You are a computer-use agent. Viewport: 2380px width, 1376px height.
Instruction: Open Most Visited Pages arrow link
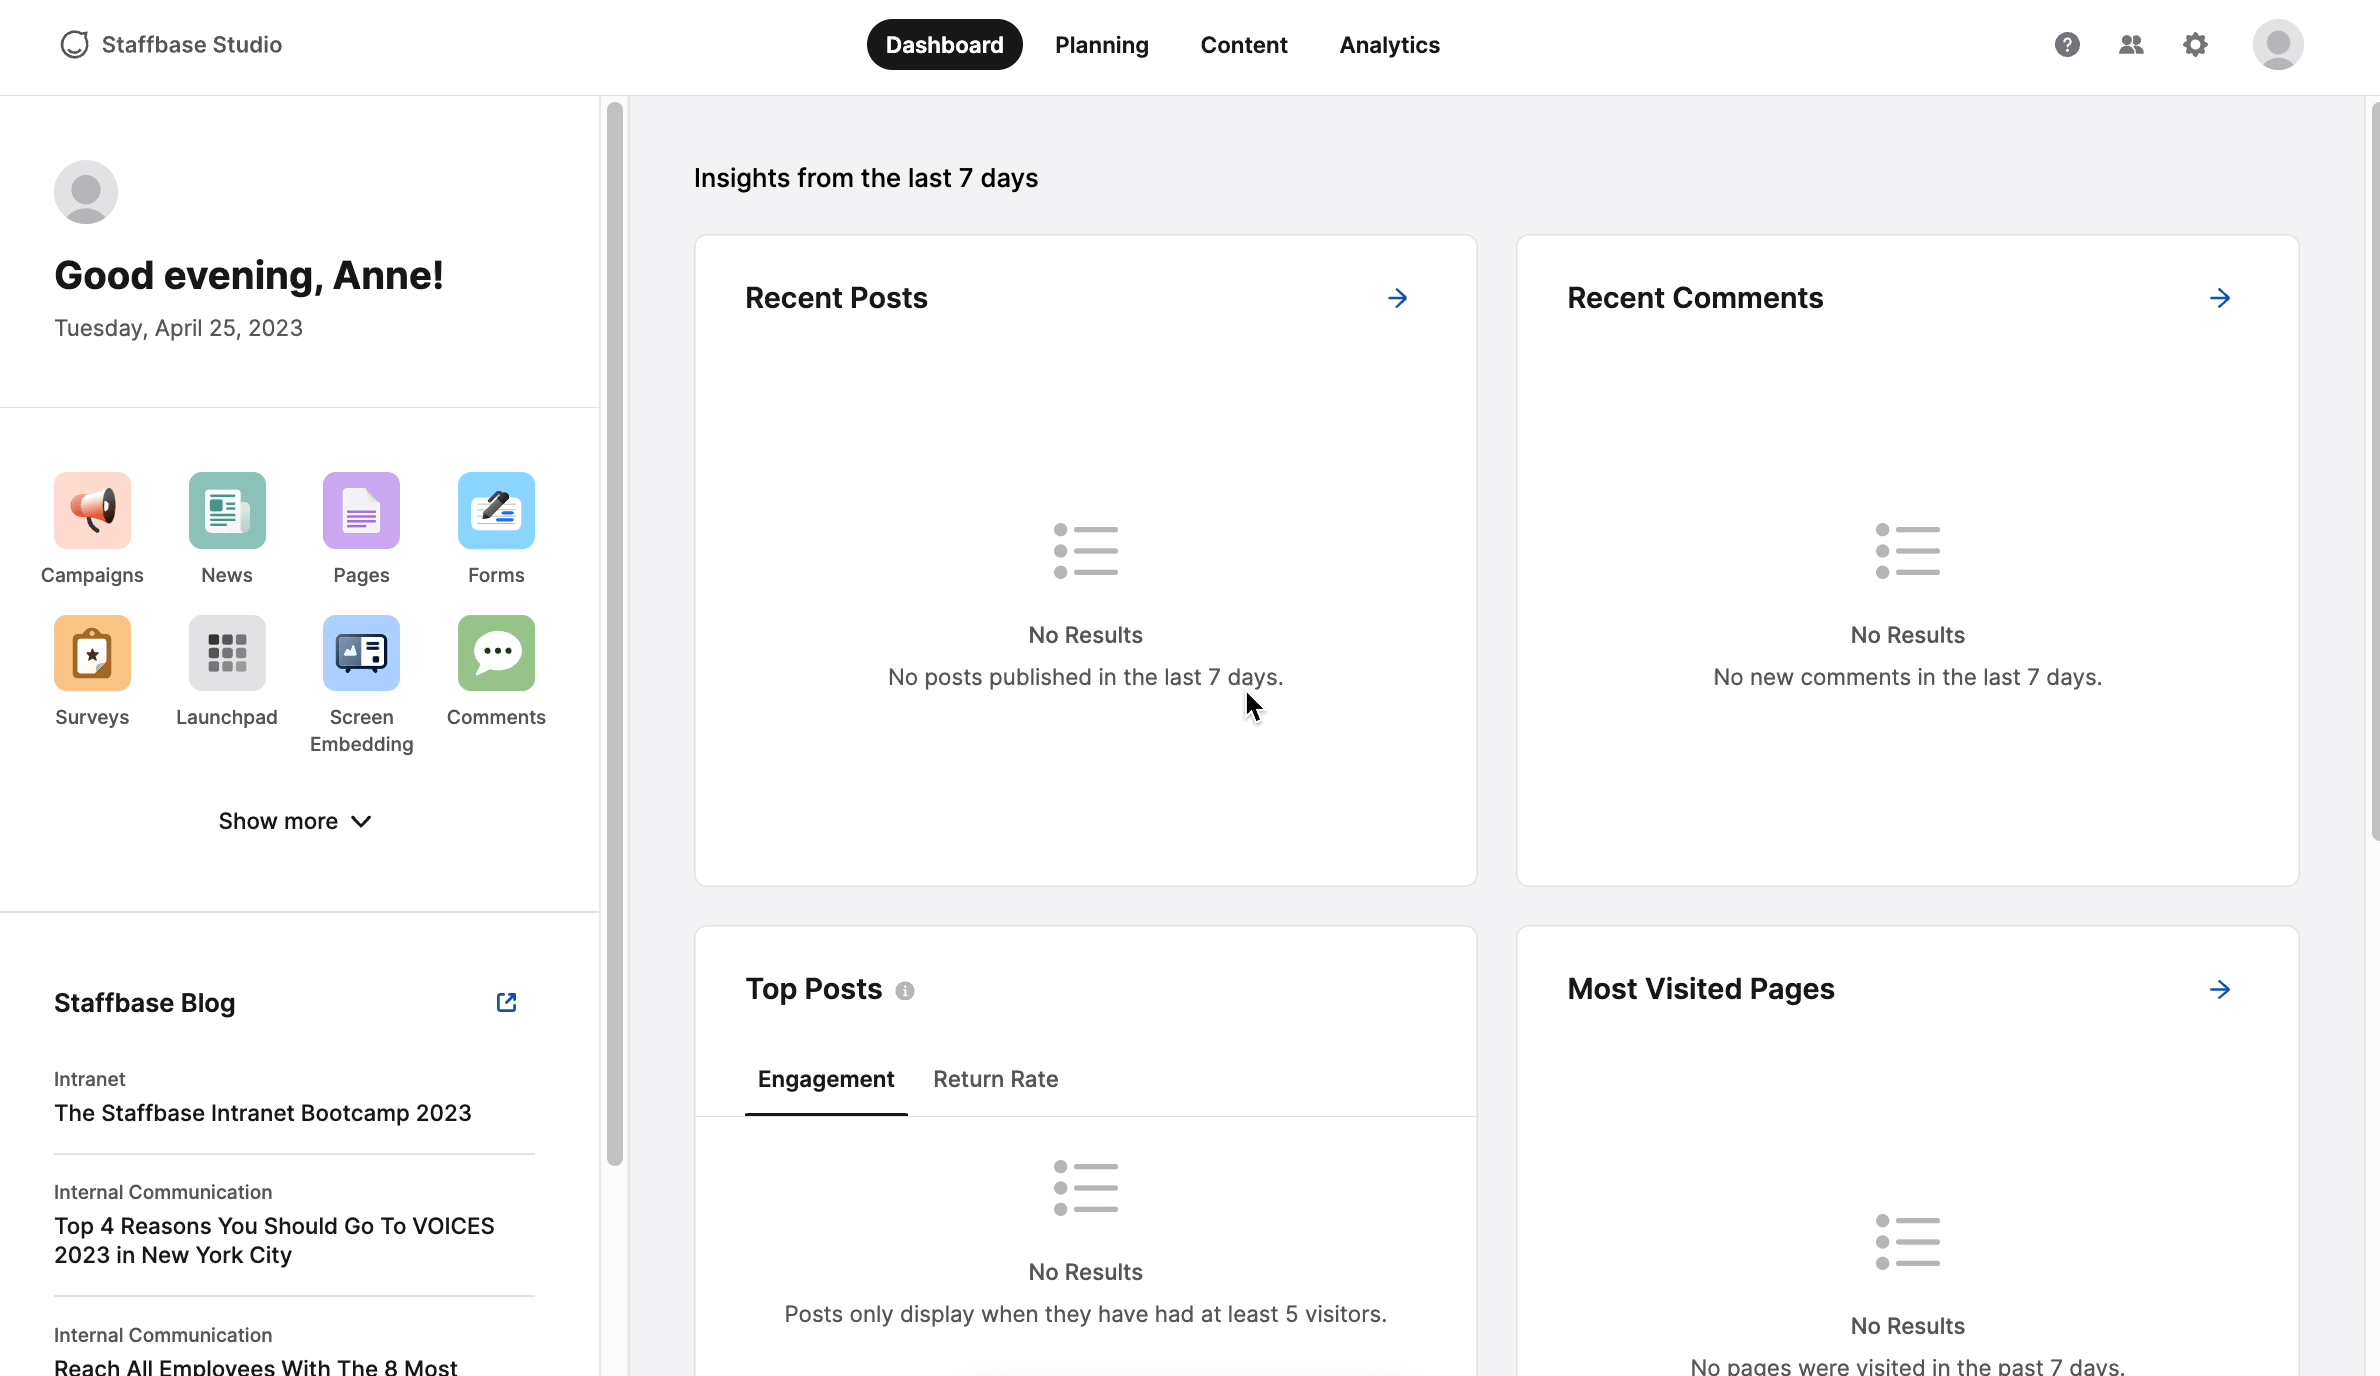click(x=2220, y=989)
